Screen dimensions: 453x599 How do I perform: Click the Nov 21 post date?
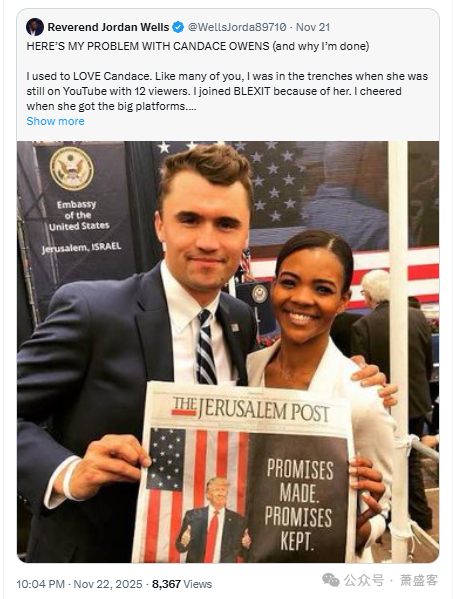pyautogui.click(x=313, y=27)
